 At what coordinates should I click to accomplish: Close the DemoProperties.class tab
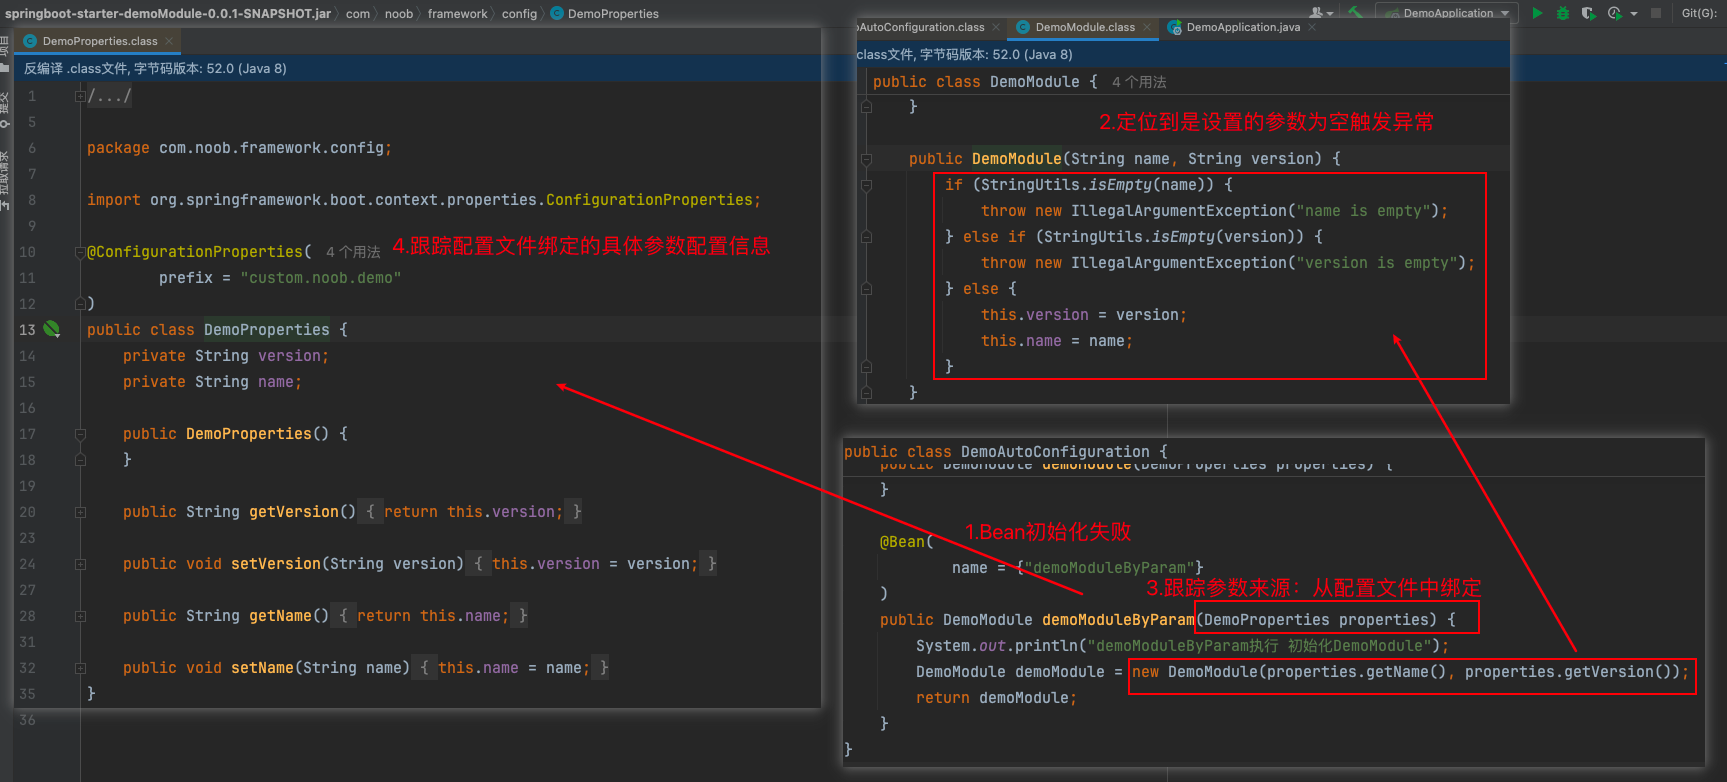(x=169, y=41)
